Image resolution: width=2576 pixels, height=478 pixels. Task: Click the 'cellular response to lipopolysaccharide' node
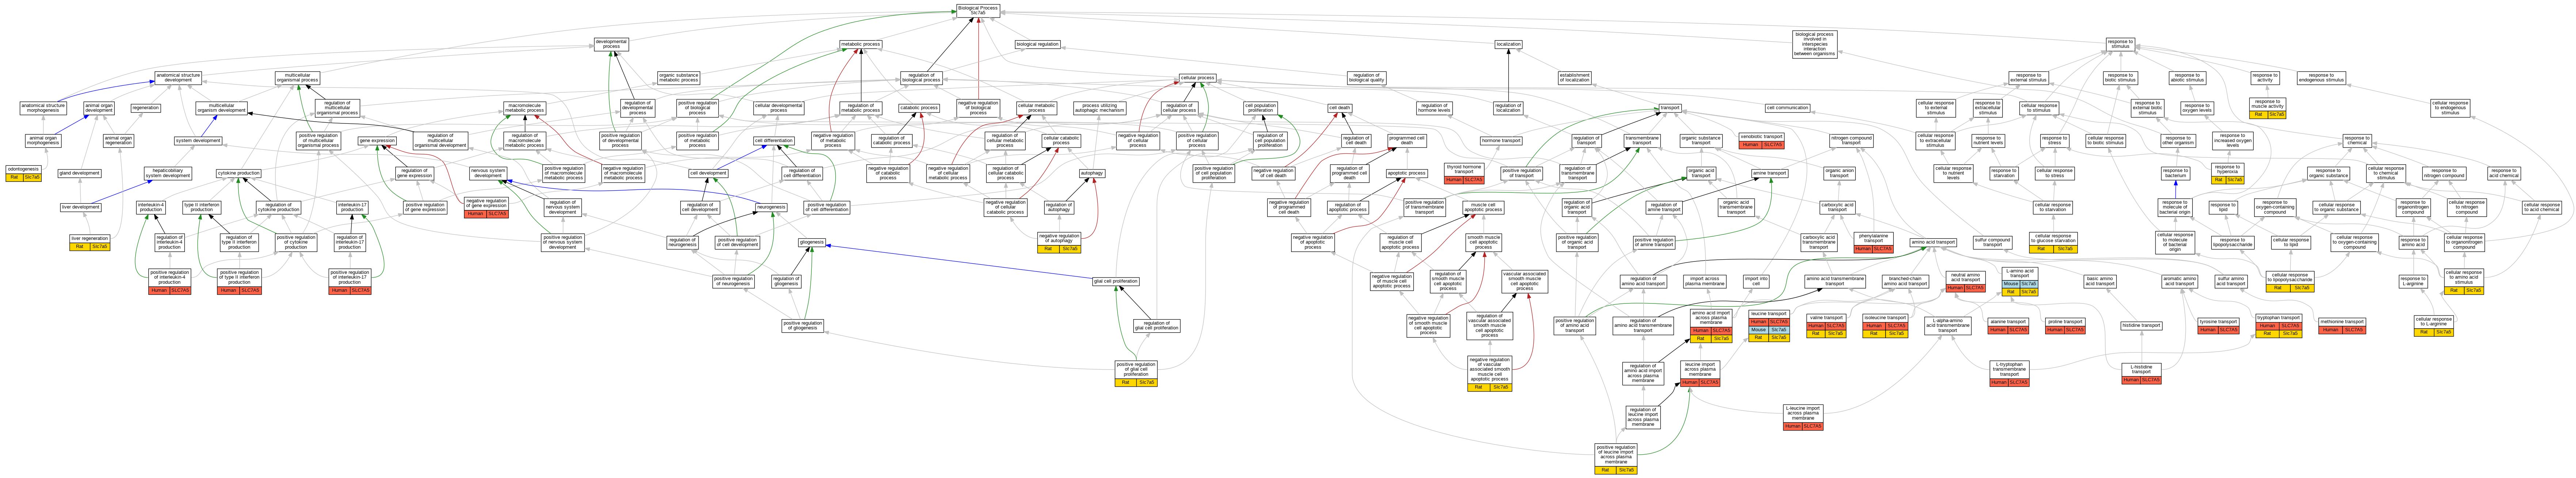coord(2290,281)
